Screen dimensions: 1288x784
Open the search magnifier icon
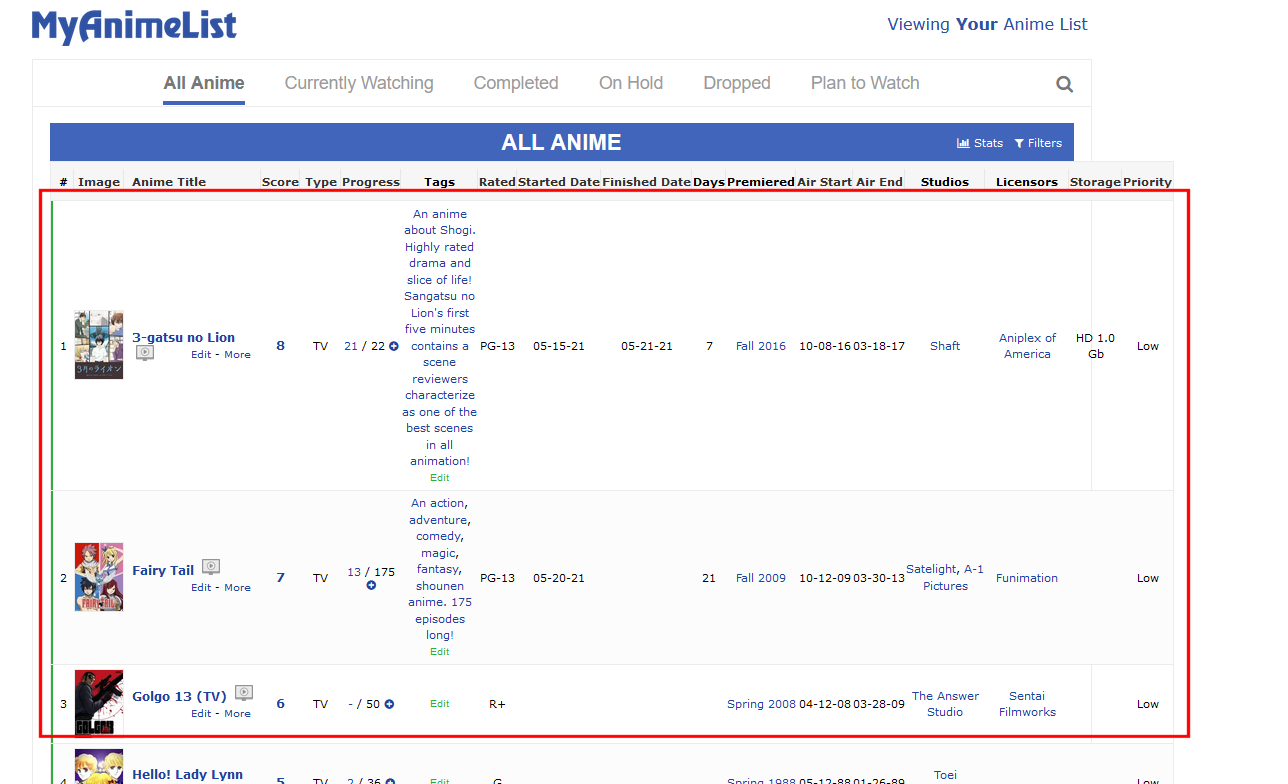tap(1064, 84)
